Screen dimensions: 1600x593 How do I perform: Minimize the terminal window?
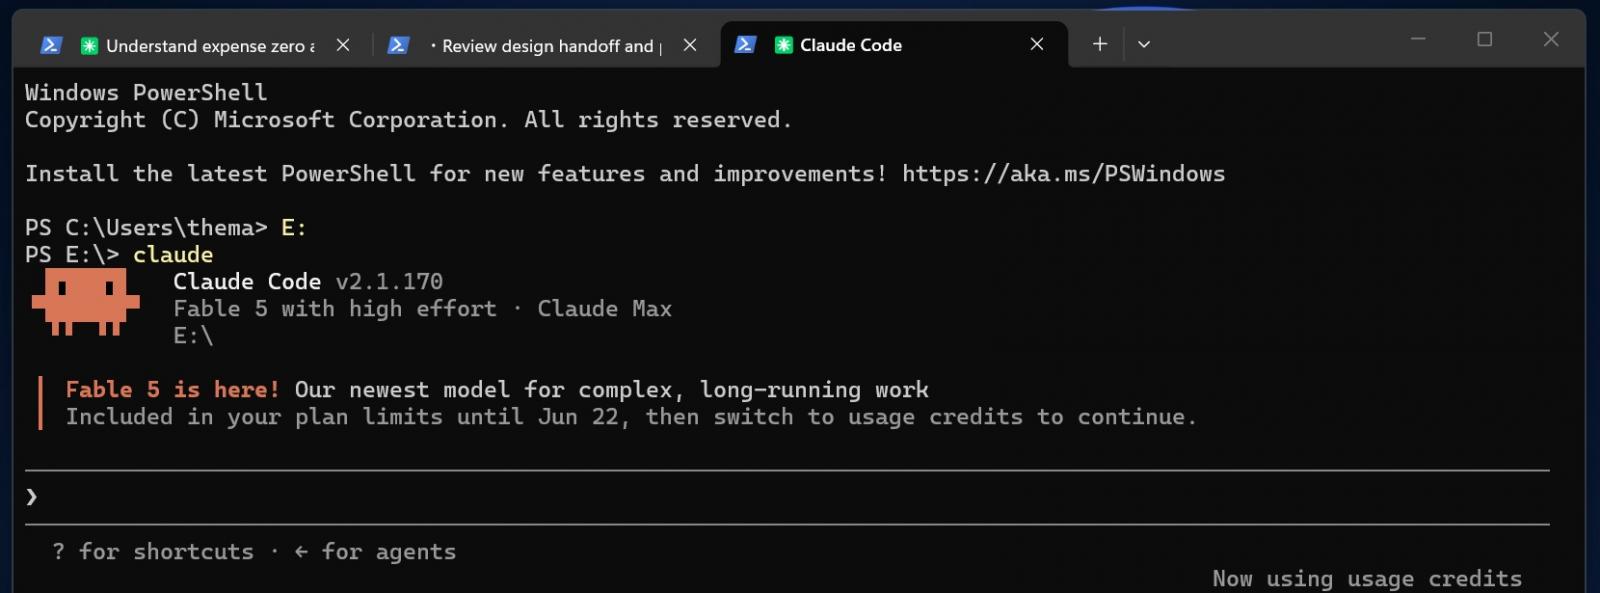1418,39
